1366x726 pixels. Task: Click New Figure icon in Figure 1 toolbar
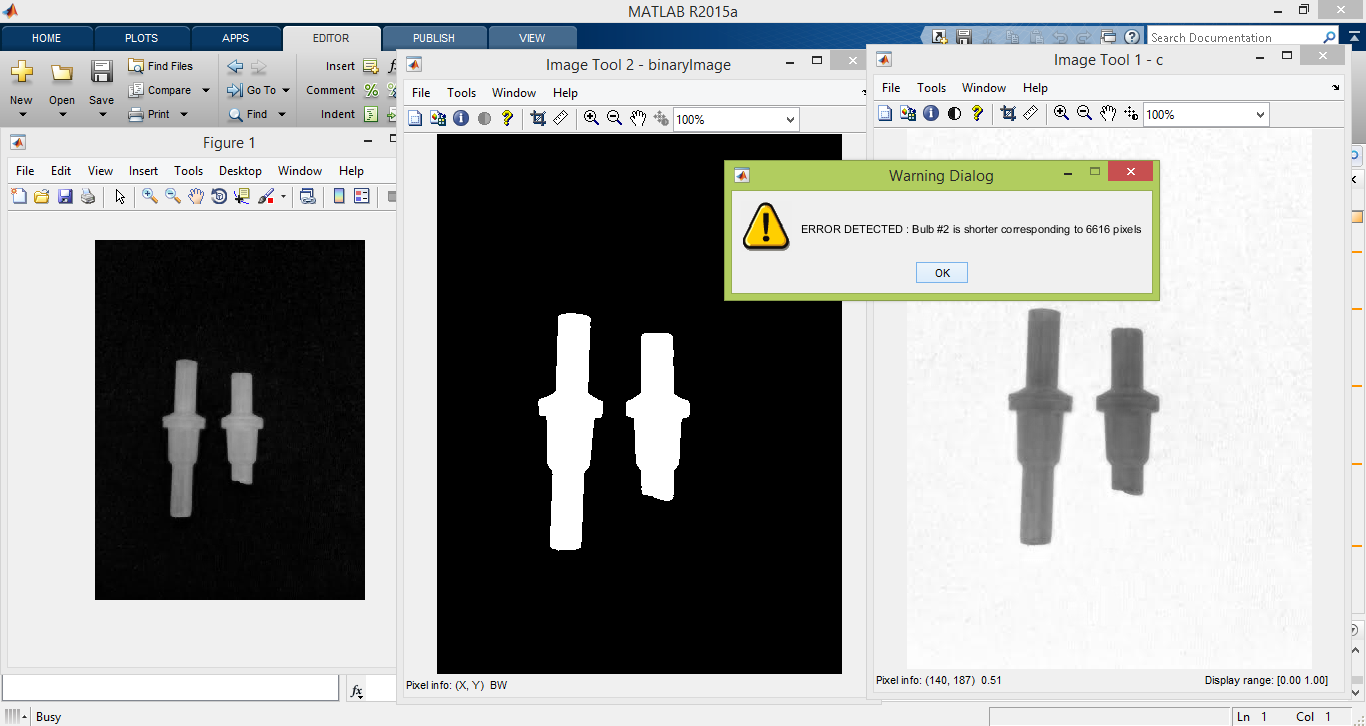click(x=19, y=196)
